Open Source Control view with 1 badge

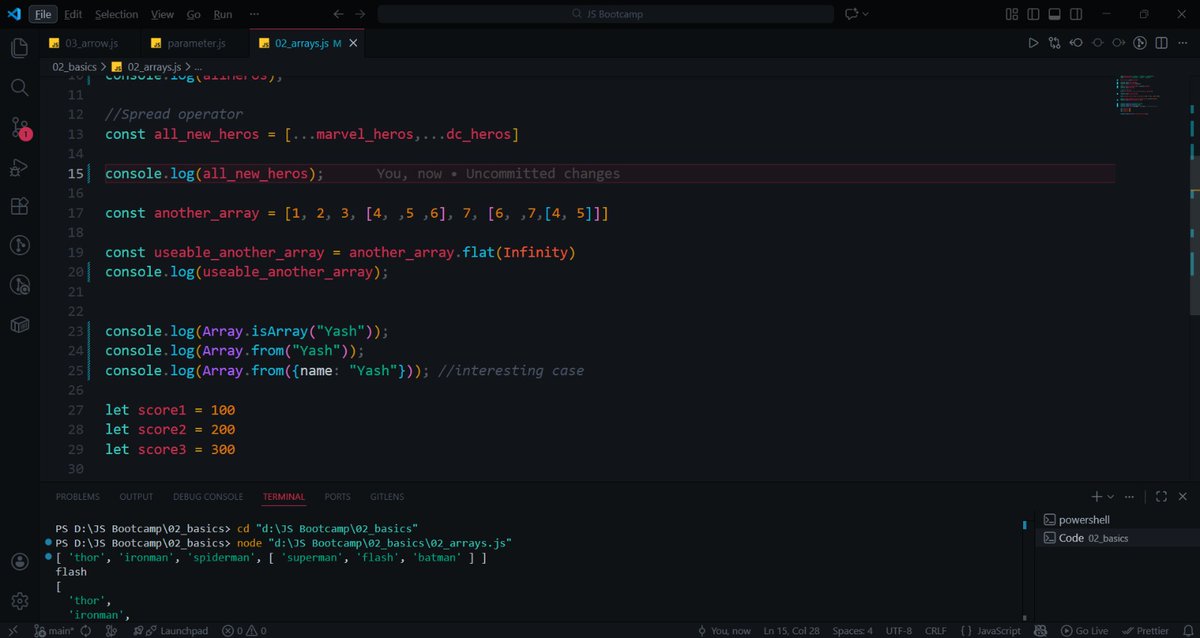click(19, 128)
